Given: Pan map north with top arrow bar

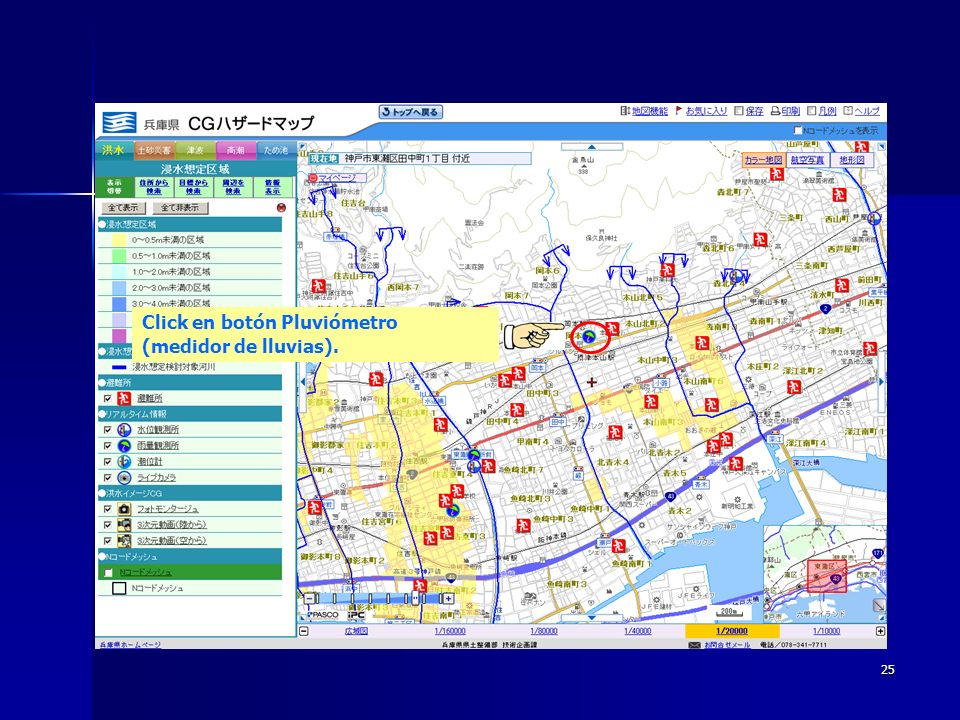Looking at the screenshot, I should pyautogui.click(x=591, y=147).
